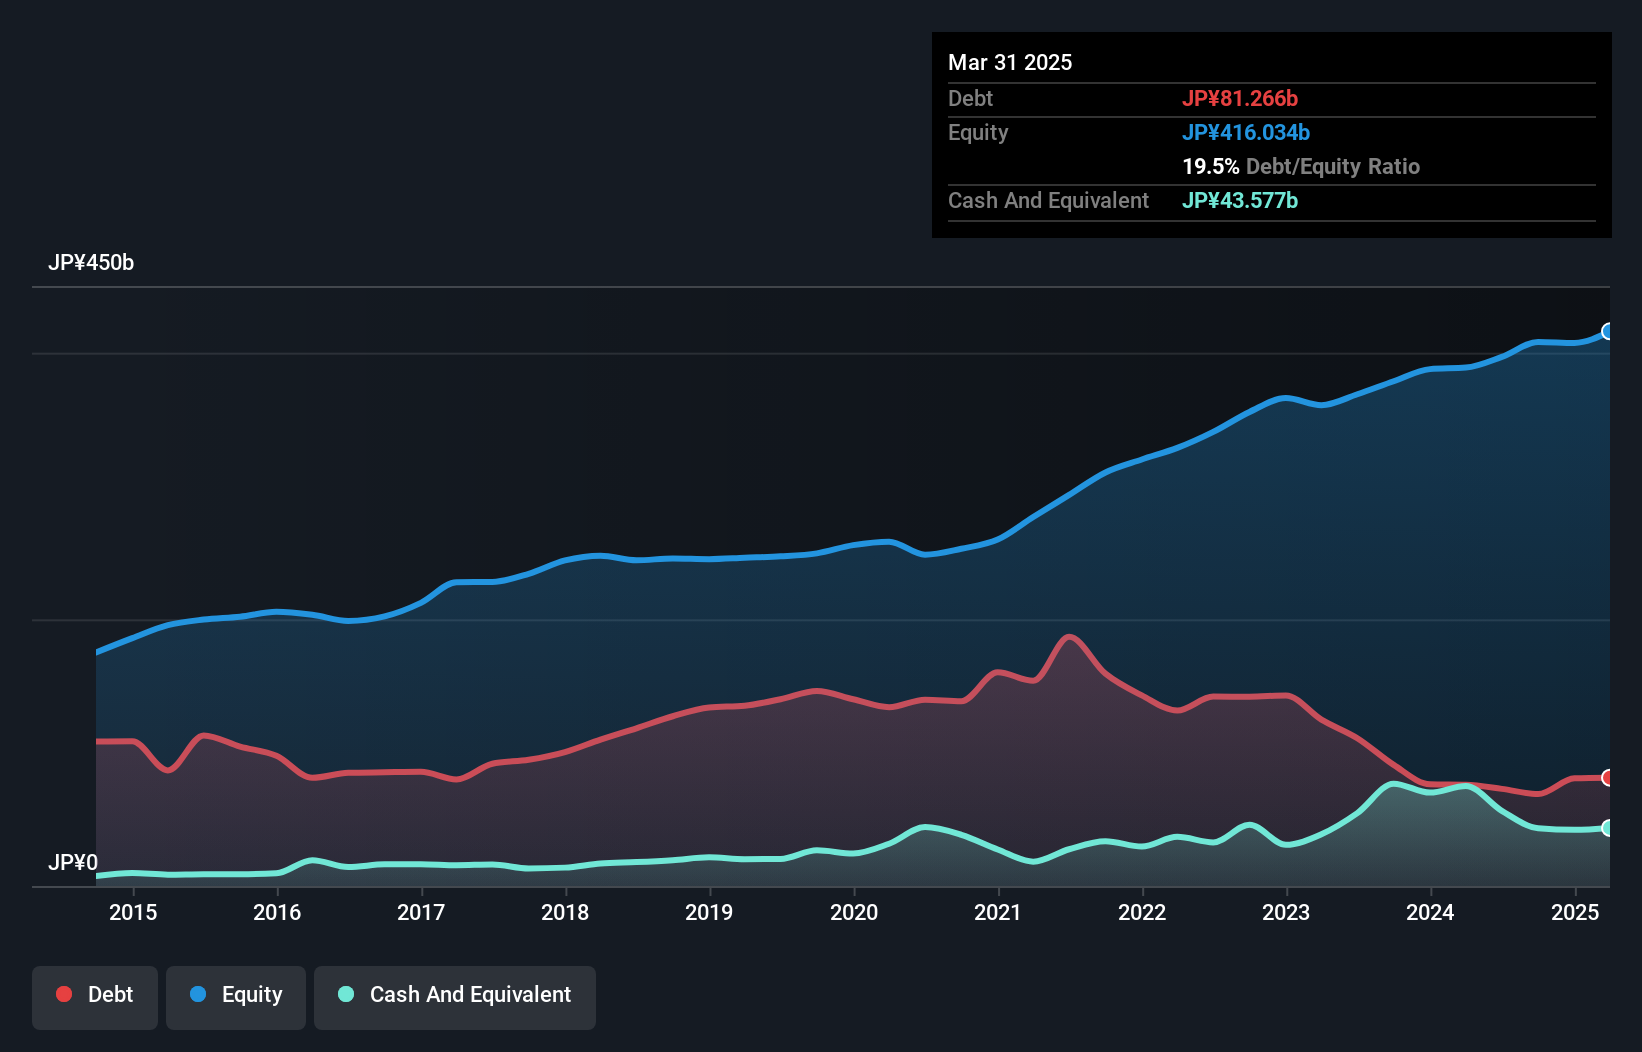Toggle Cash And Equivalent legend button
Image resolution: width=1642 pixels, height=1052 pixels.
(x=455, y=997)
